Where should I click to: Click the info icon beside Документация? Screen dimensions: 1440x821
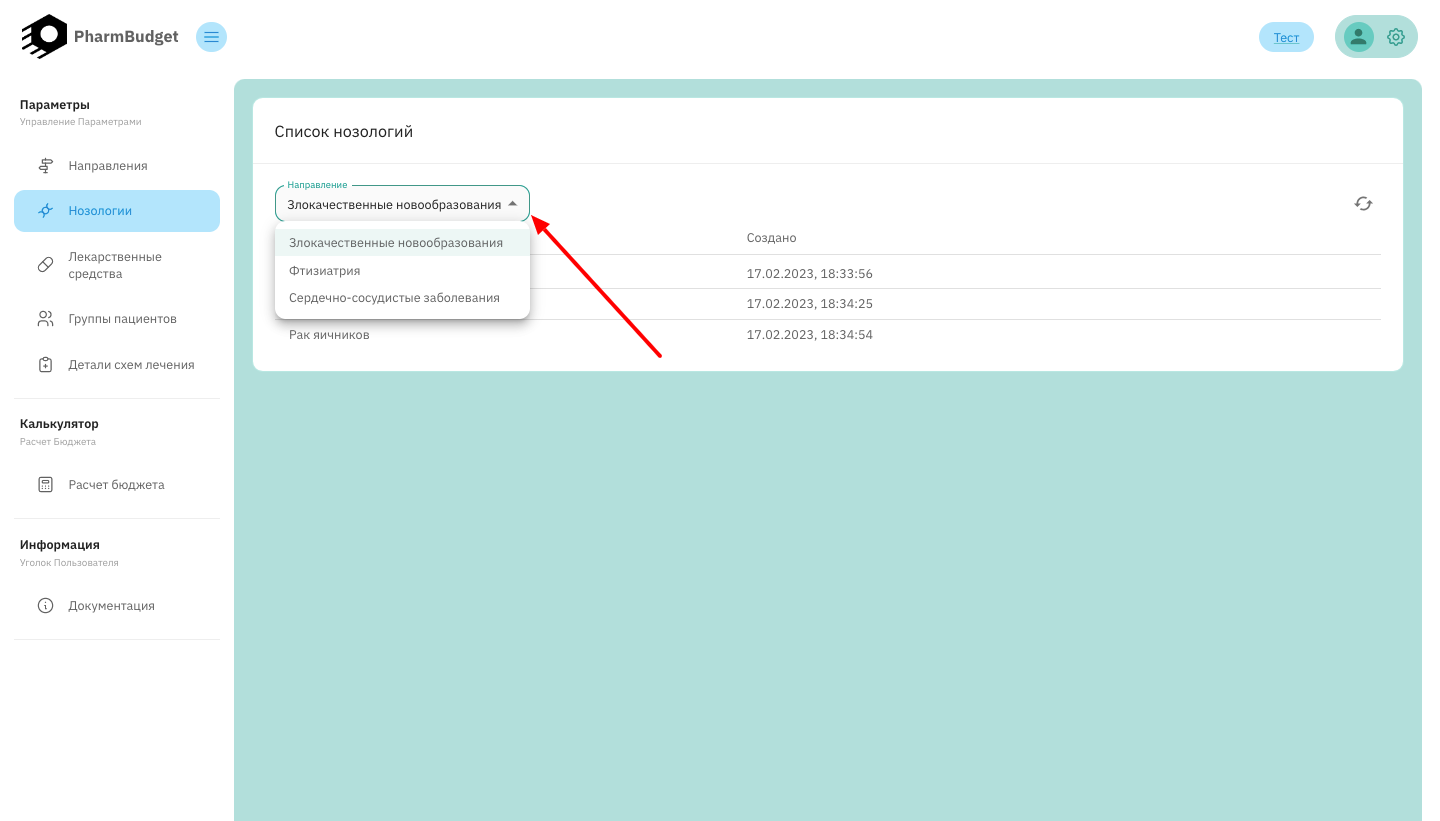click(x=45, y=606)
